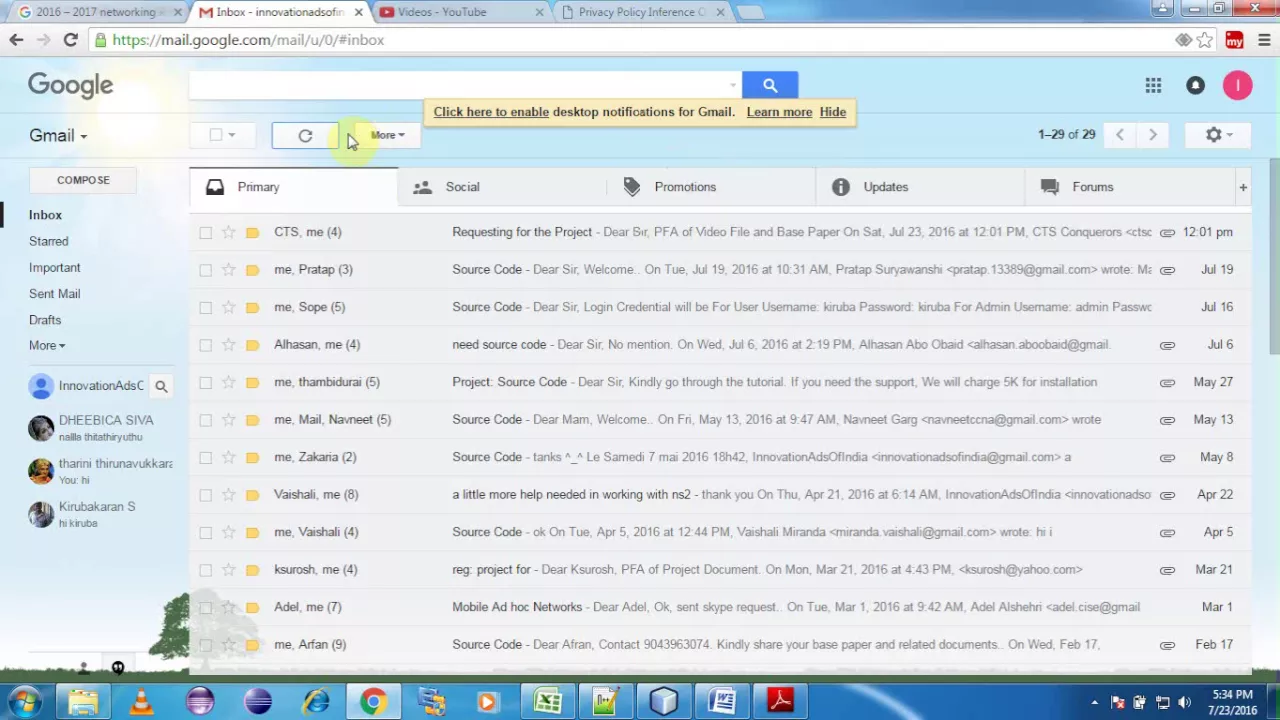Click the inbox vertical scrollbar
1280x720 pixels.
pyautogui.click(x=1273, y=256)
